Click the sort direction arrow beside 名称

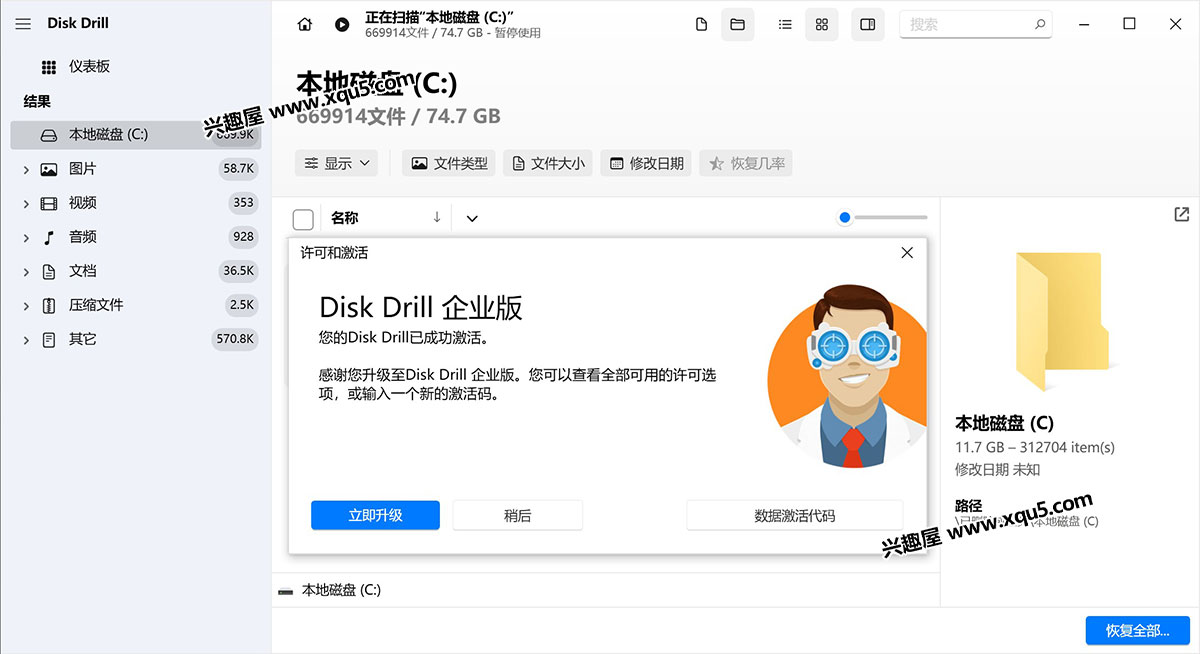(x=437, y=217)
